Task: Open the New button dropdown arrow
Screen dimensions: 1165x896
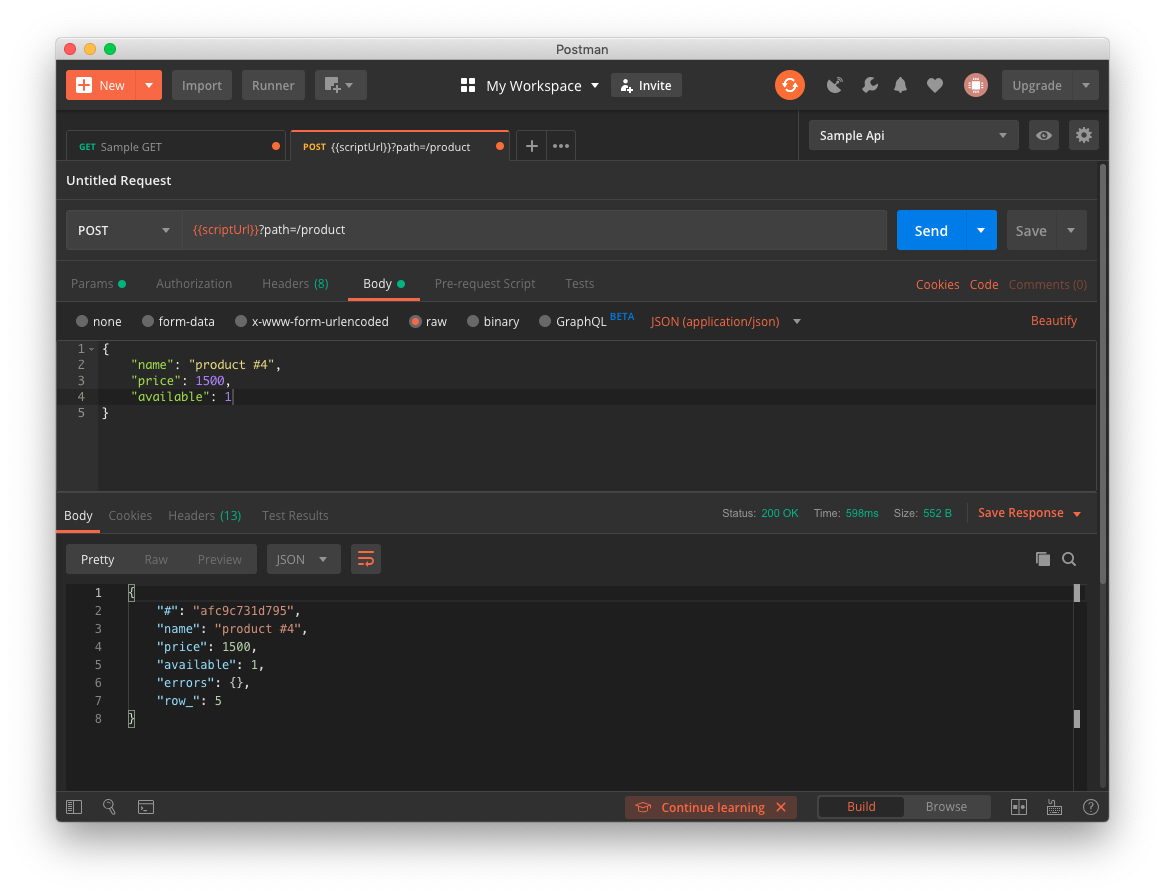Action: (x=149, y=85)
